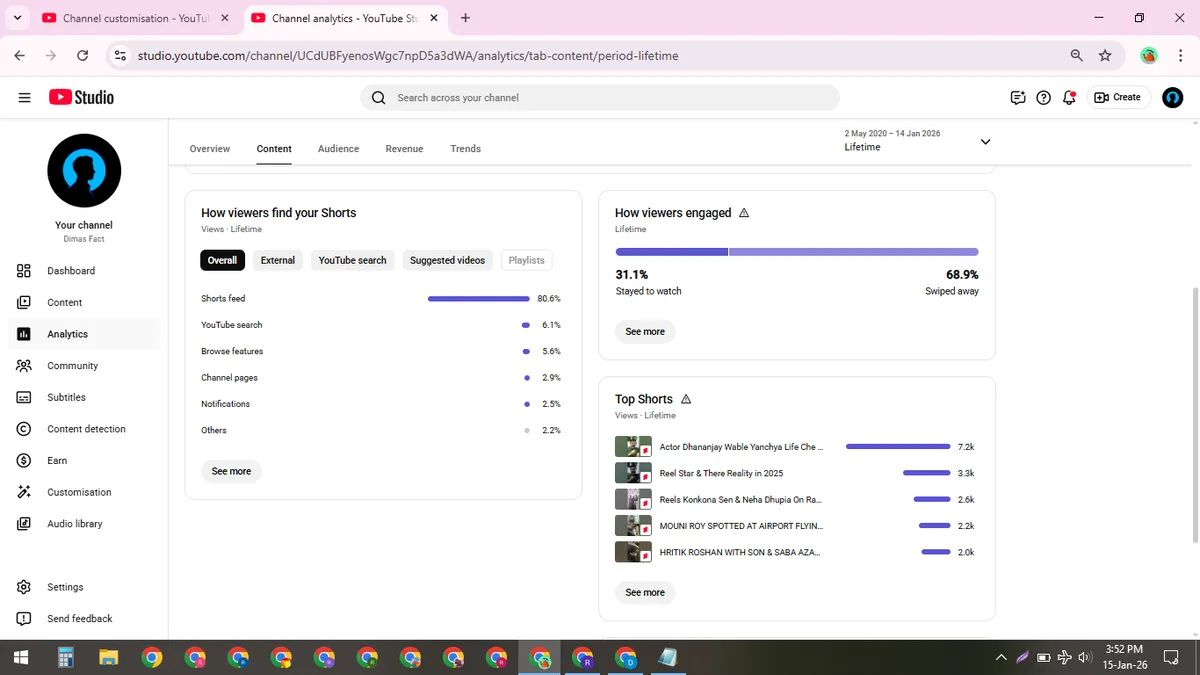The width and height of the screenshot is (1200, 675).
Task: Select the Playlists filter chip
Action: (x=526, y=260)
